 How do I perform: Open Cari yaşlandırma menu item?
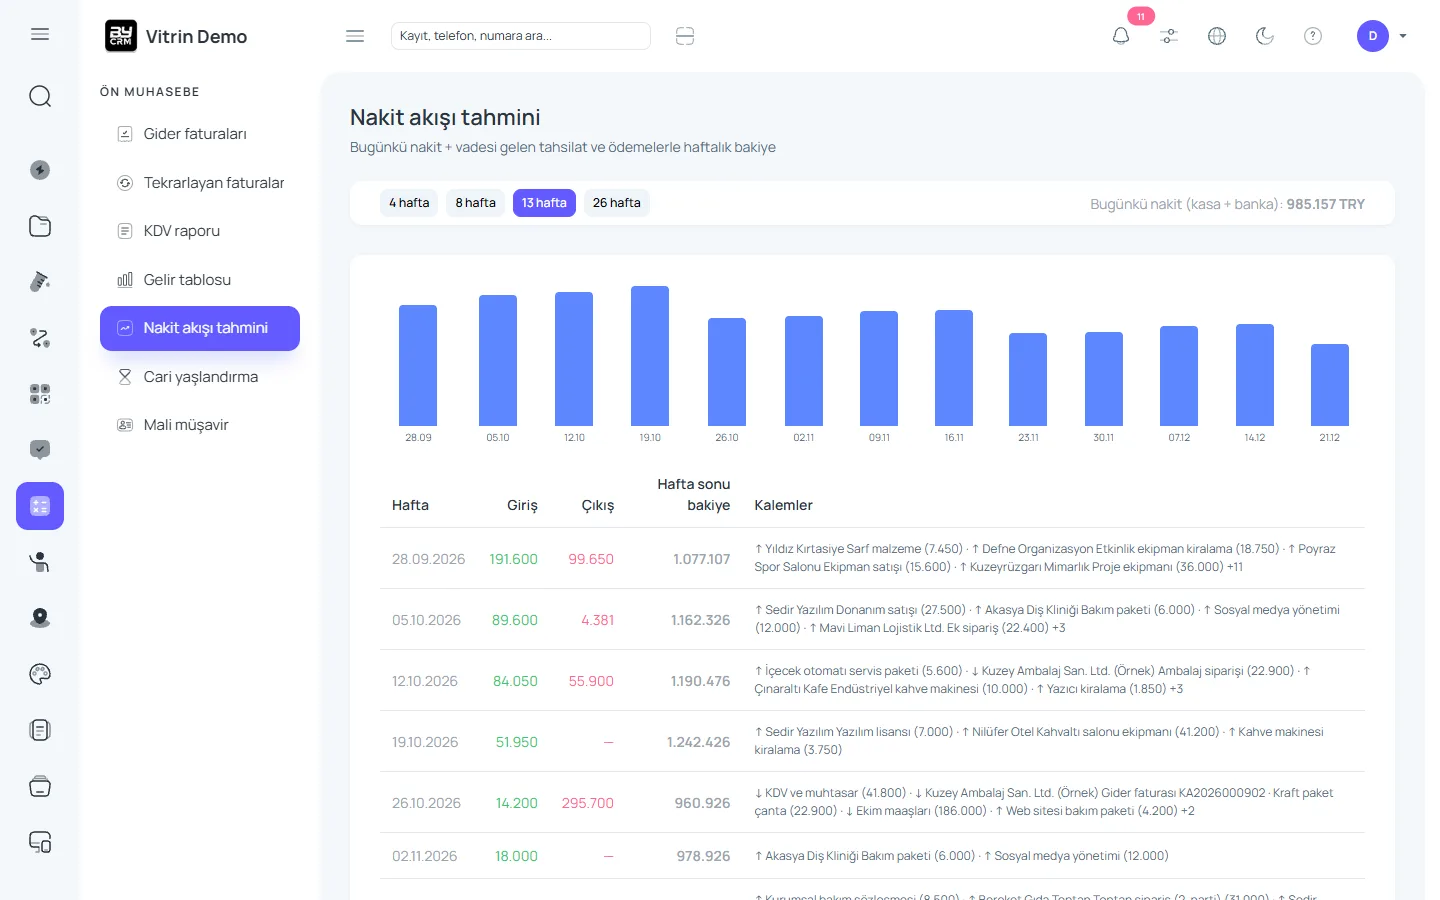[200, 377]
